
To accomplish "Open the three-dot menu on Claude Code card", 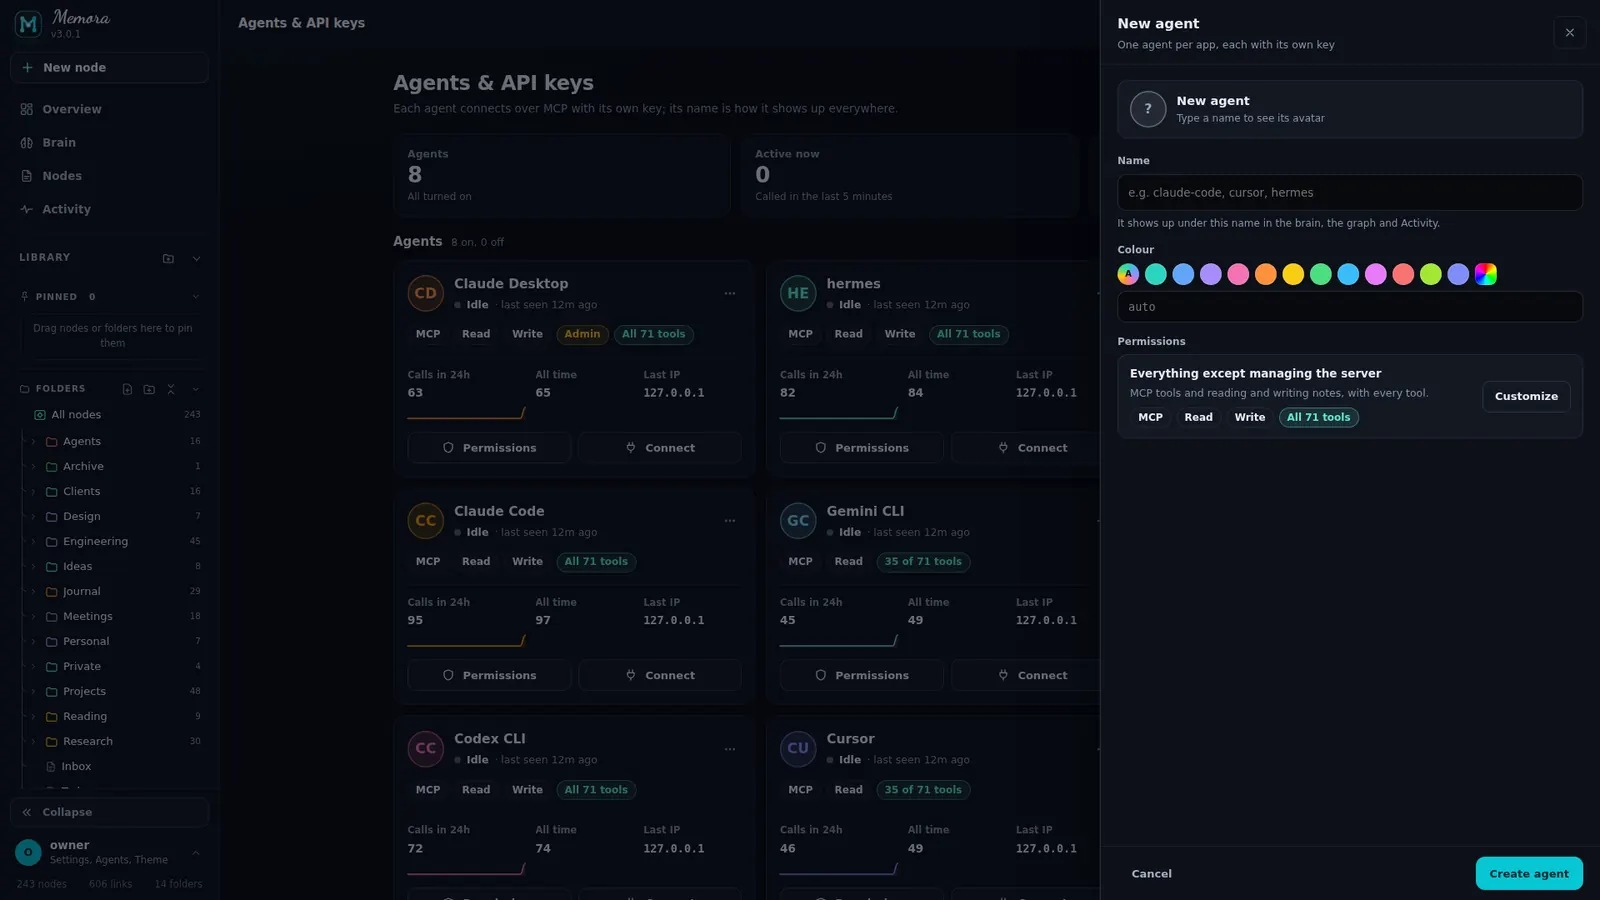I will [730, 520].
